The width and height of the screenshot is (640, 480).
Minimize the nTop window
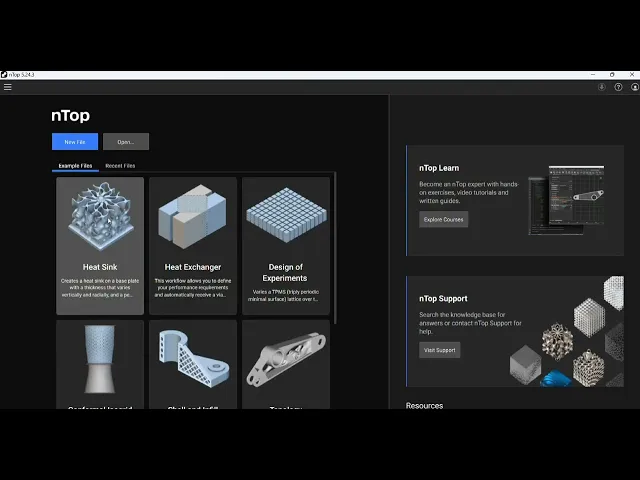point(593,75)
